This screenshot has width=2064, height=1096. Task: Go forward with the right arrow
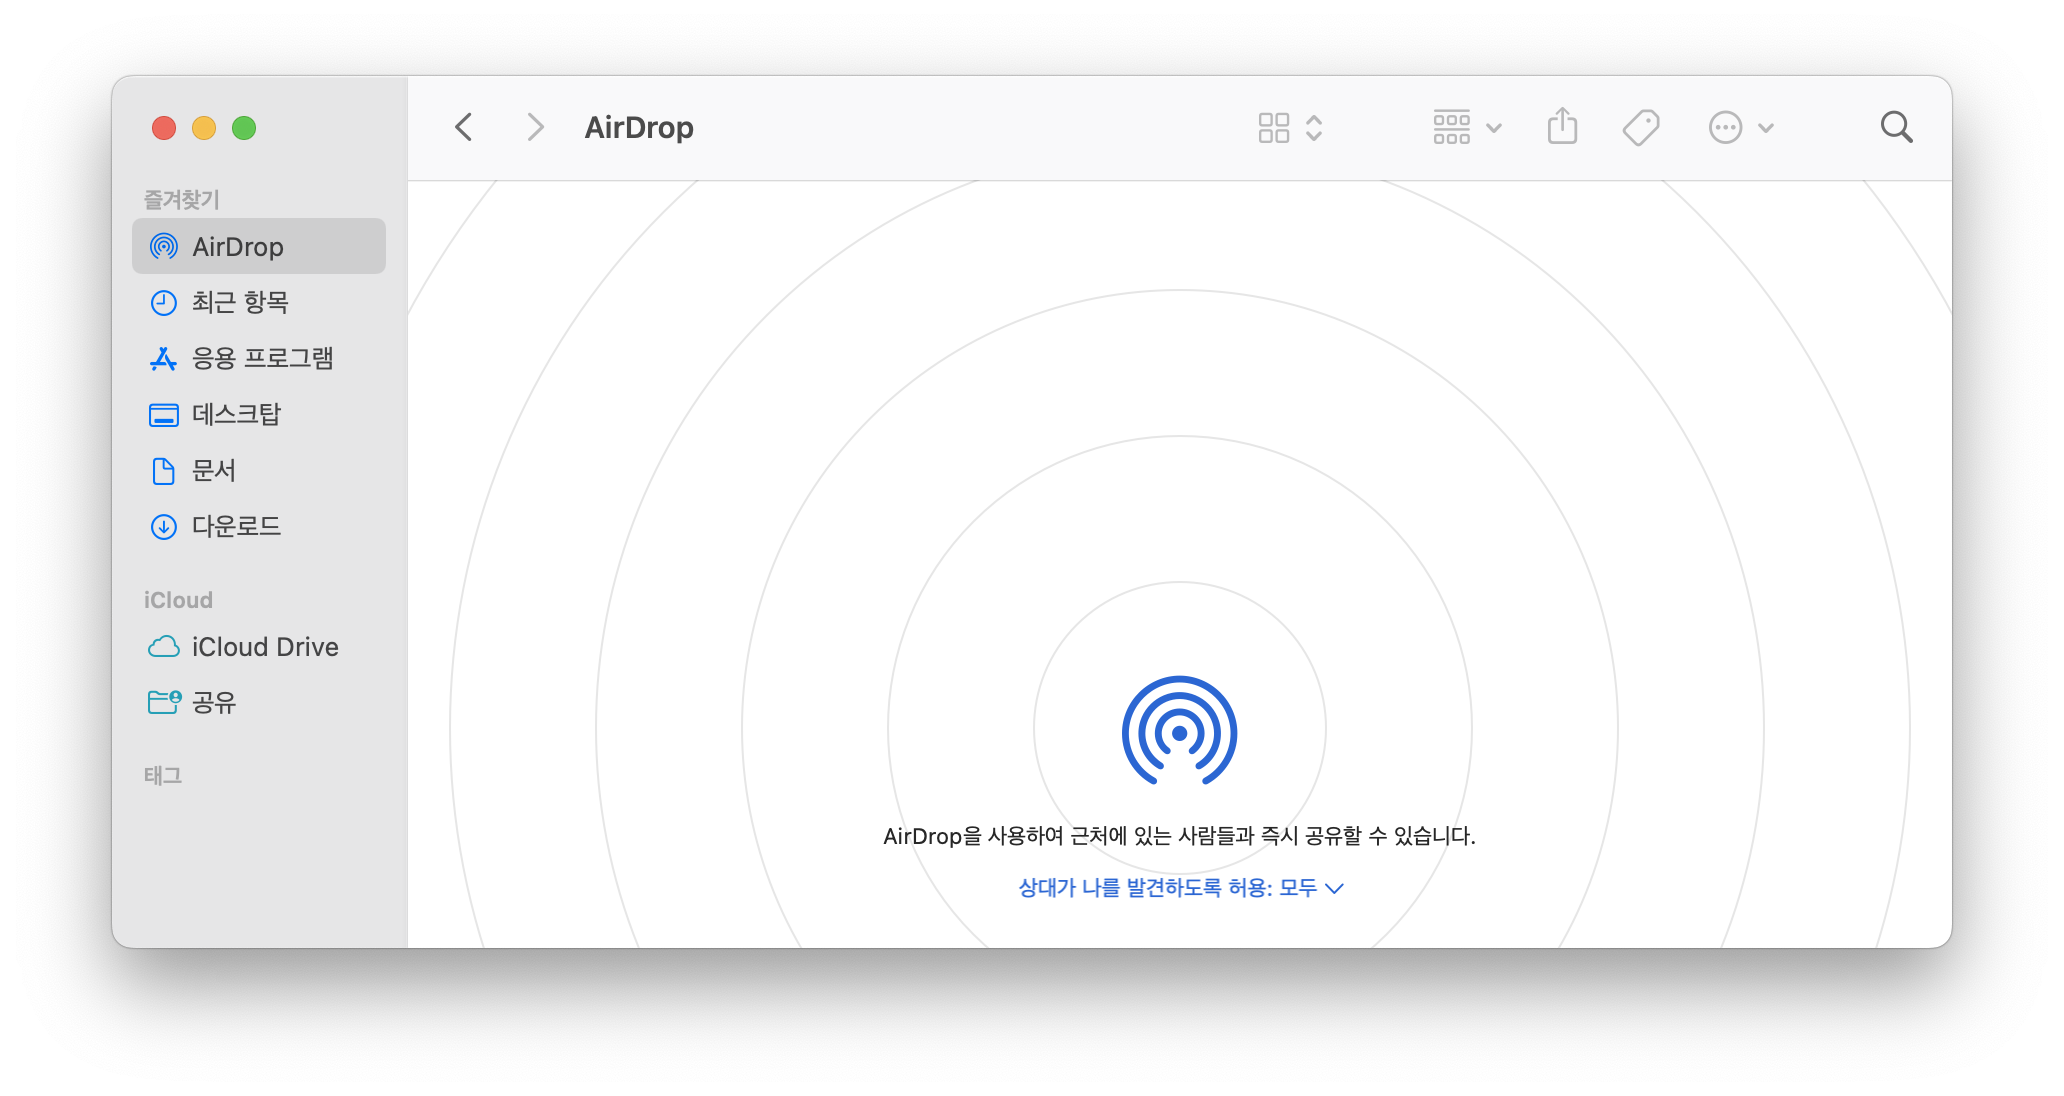tap(535, 128)
